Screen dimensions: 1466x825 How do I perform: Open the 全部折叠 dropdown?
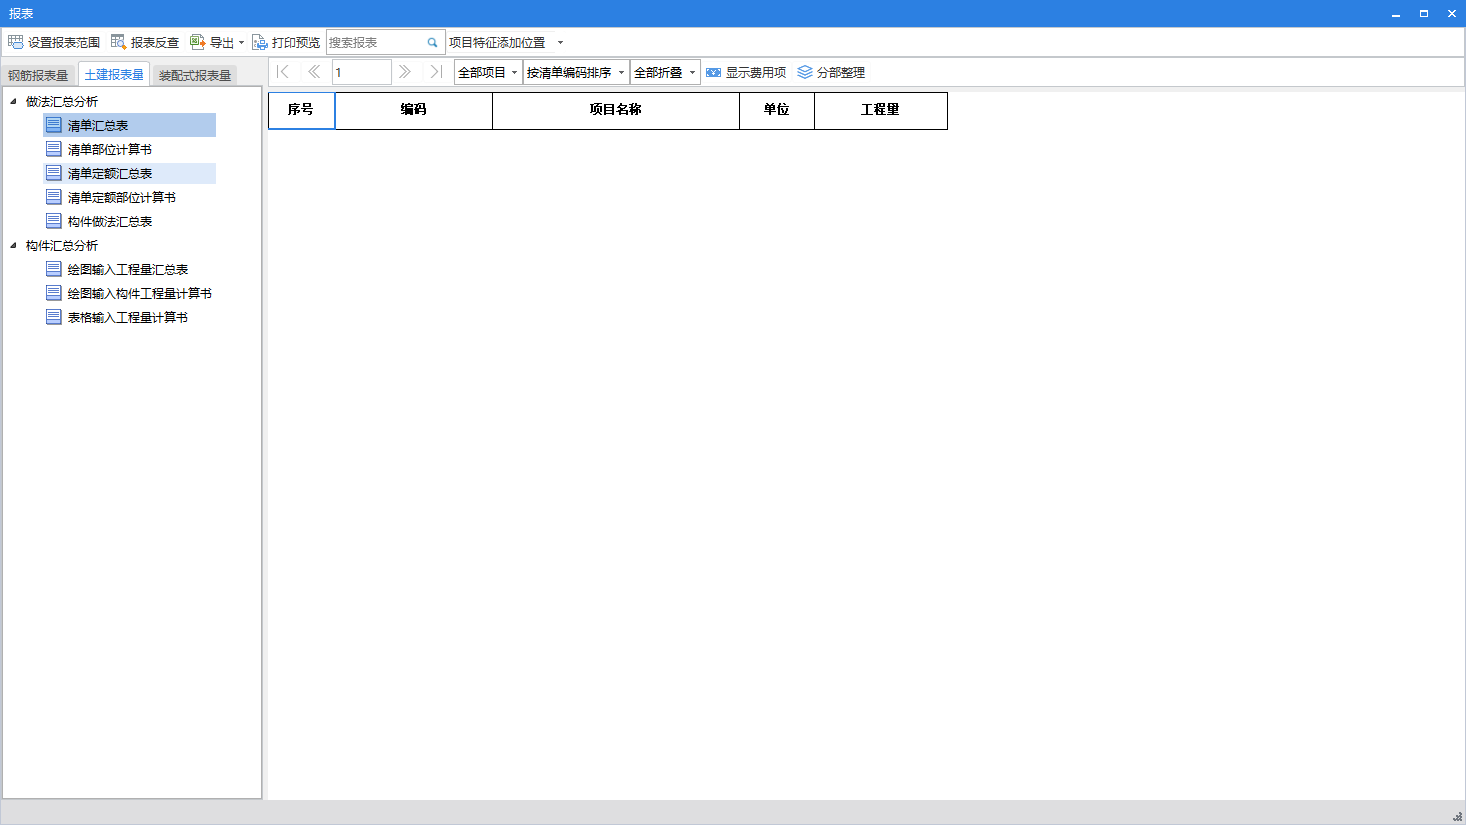665,72
